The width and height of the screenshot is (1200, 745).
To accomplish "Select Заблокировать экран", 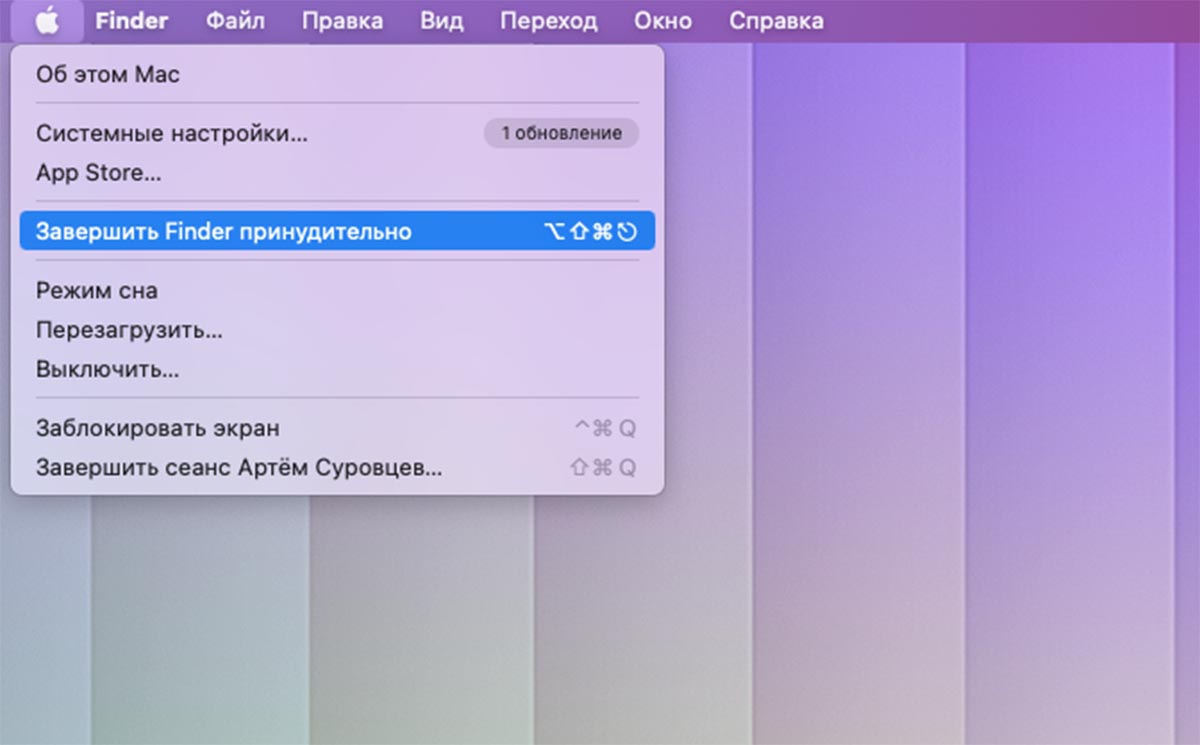I will [x=337, y=428].
